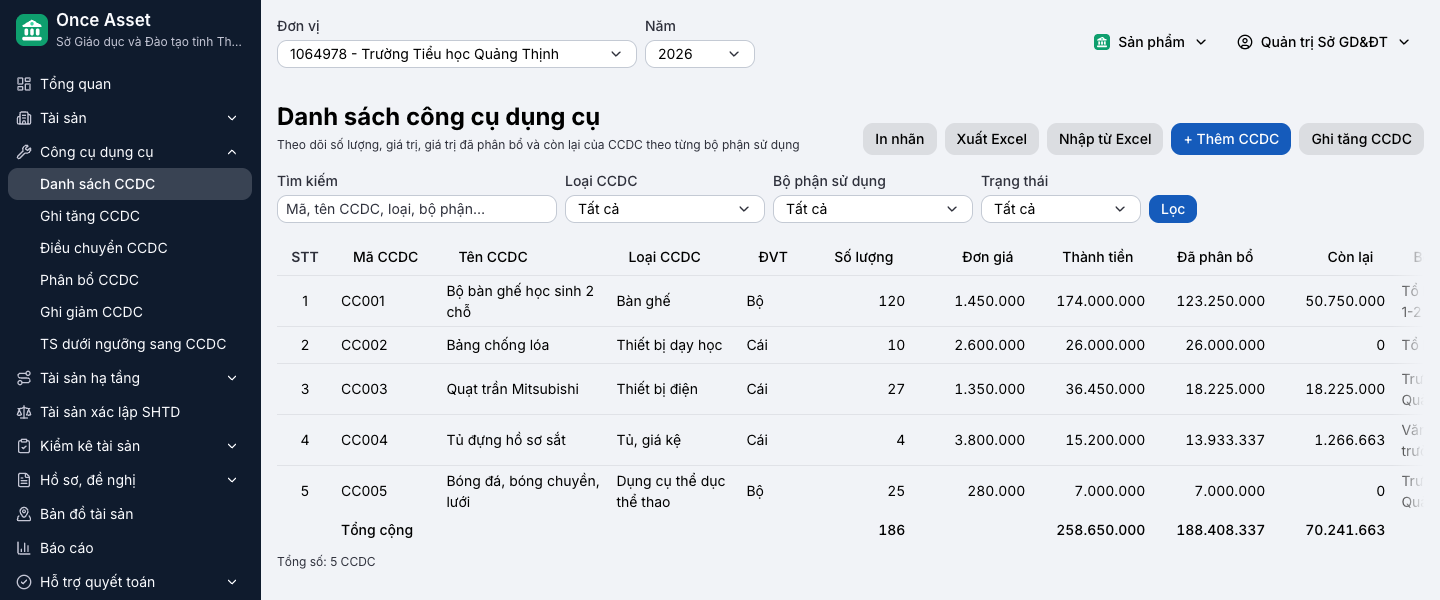Open Ghi giảm CCDC sidebar item
Image resolution: width=1440 pixels, height=600 pixels.
tap(130, 312)
